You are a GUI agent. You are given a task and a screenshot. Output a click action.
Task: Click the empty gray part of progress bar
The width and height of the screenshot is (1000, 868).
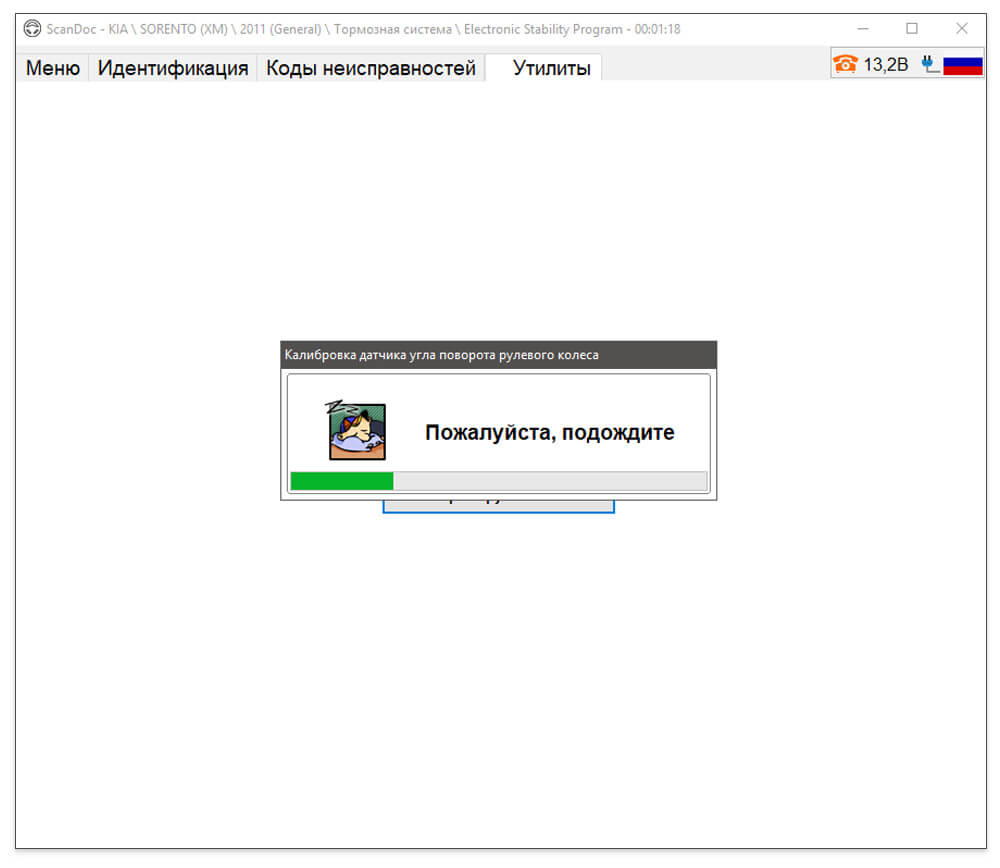[x=550, y=481]
